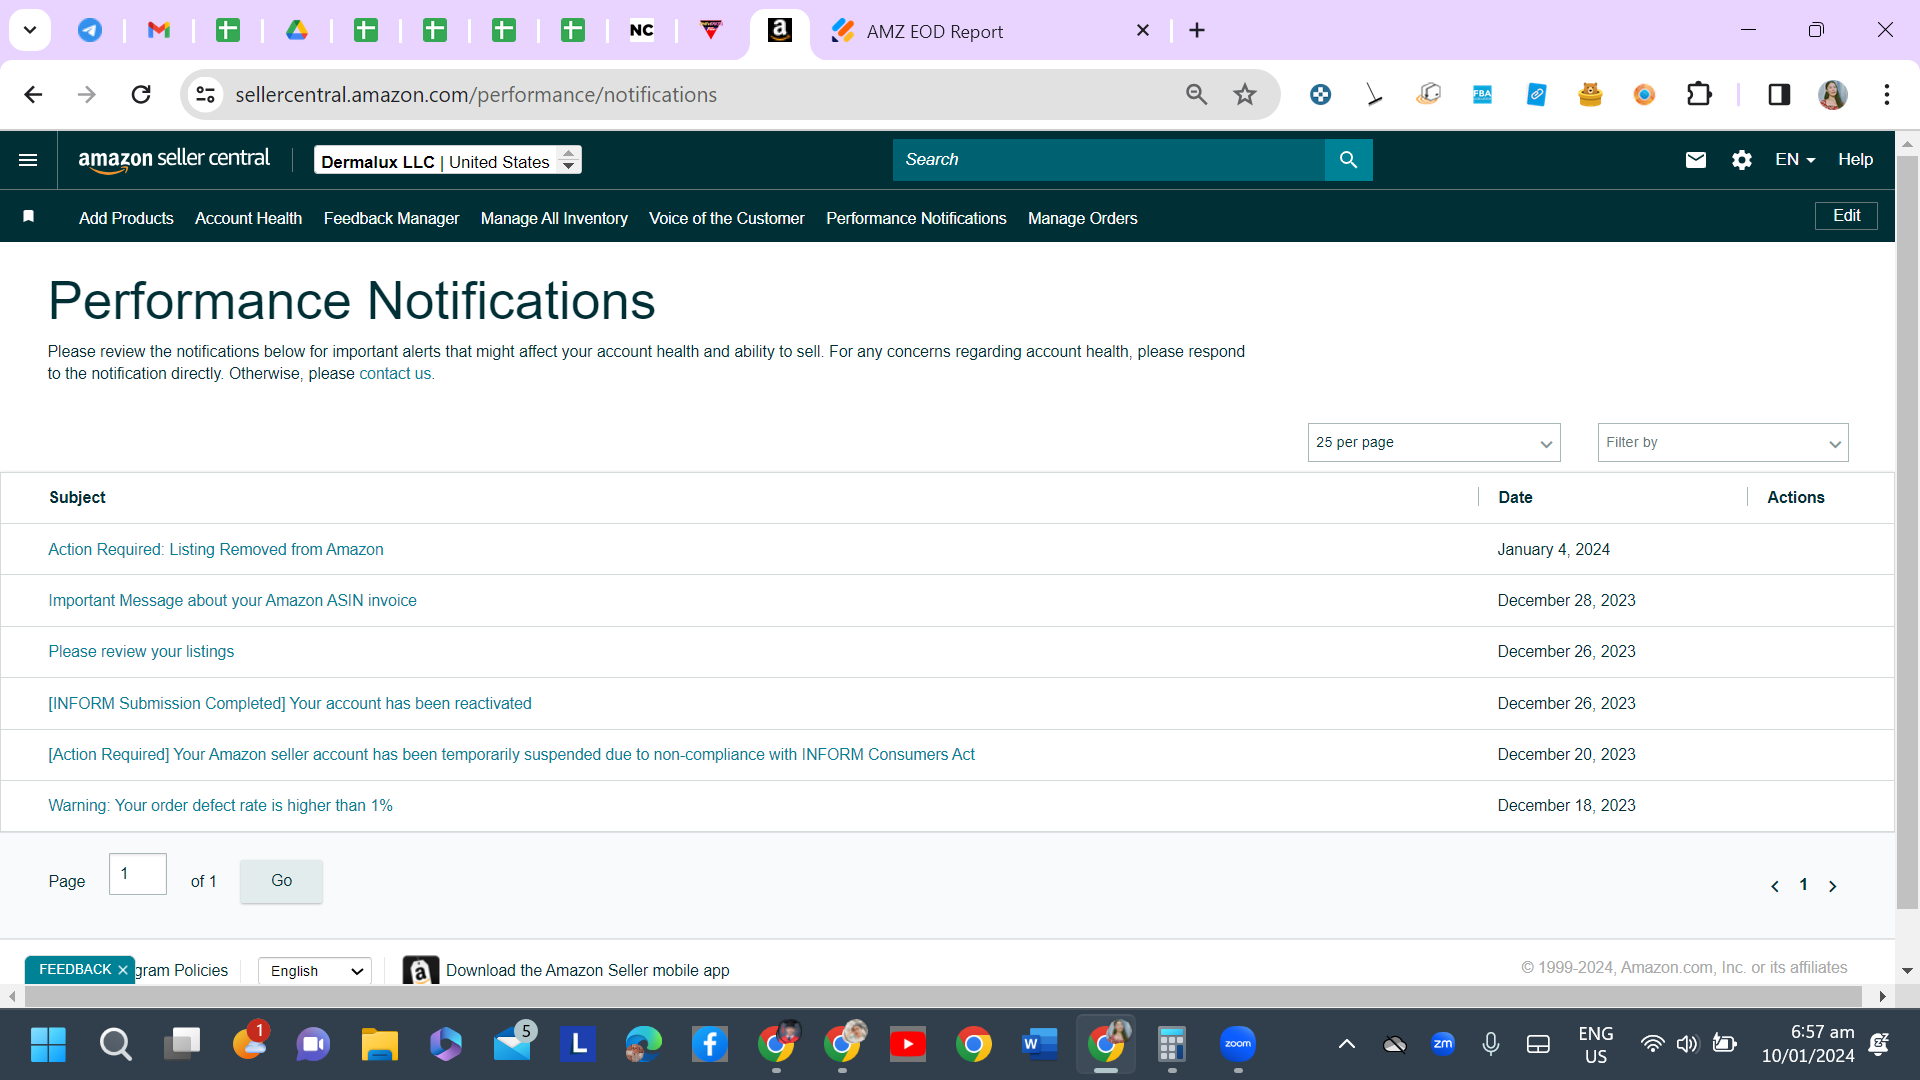Switch to the AMZ EOD Report tab

935,31
